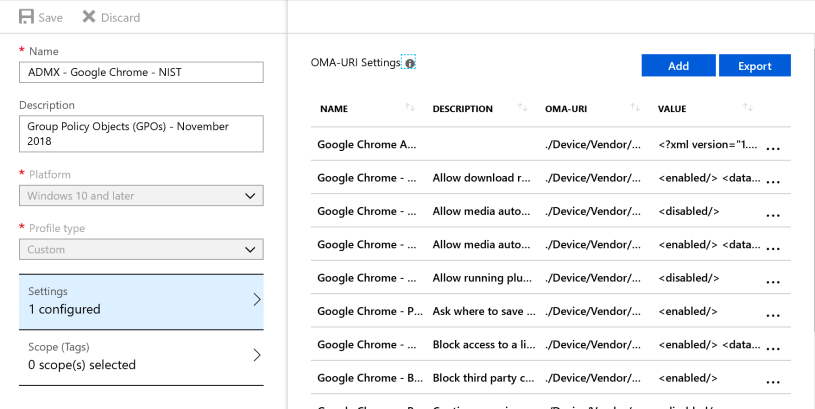
Task: Open ellipsis menu for Block third party row
Action: click(772, 379)
